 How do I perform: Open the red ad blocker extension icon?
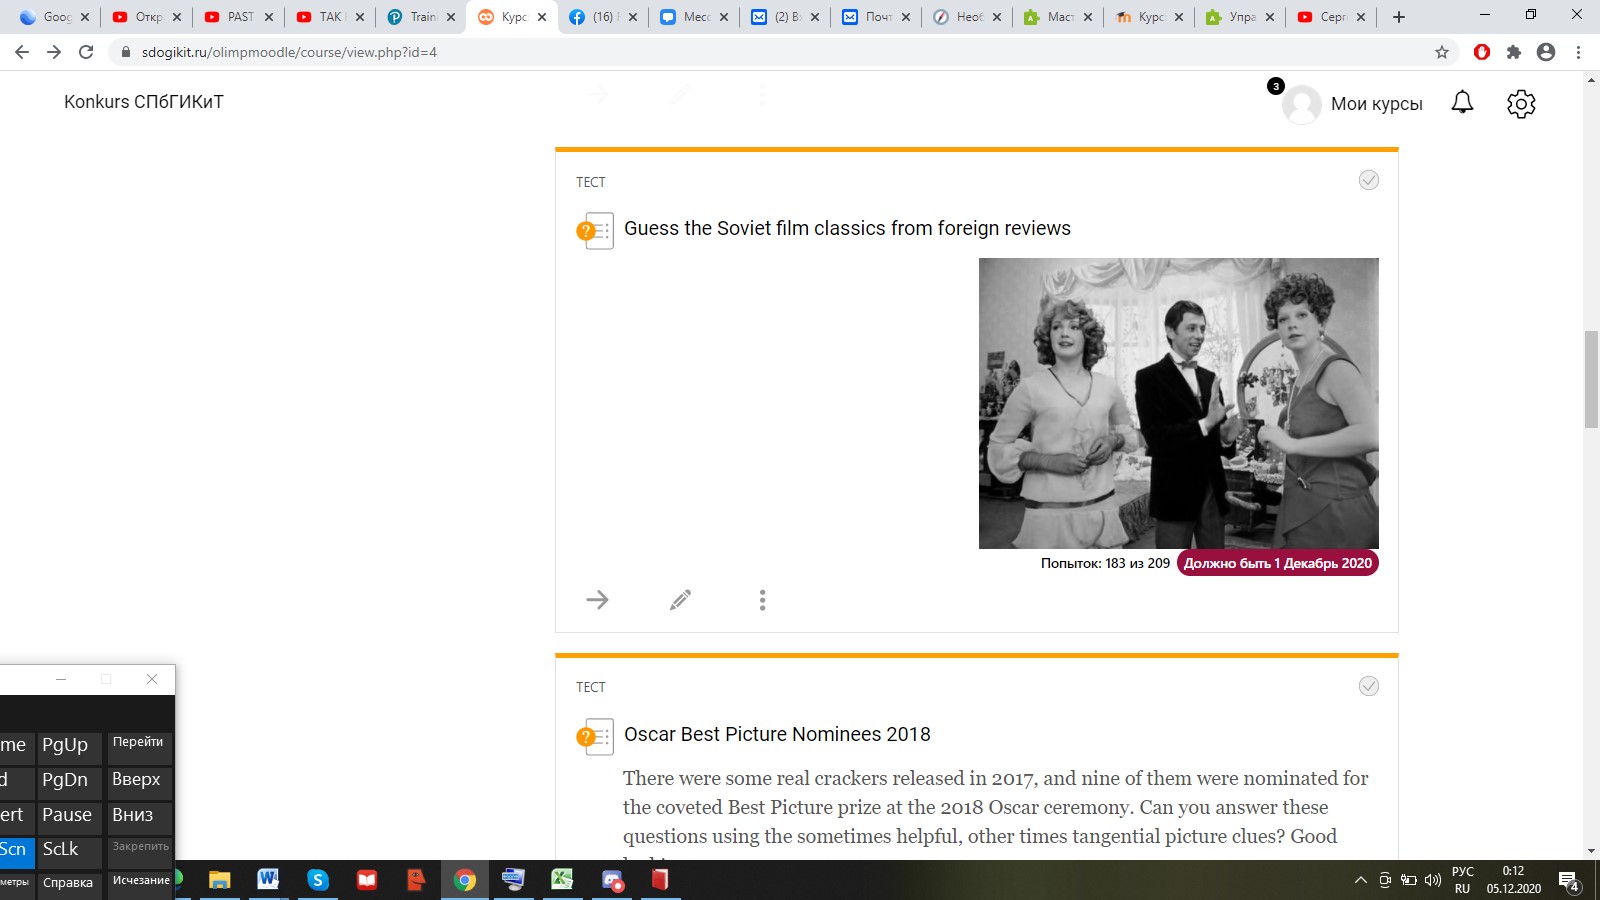tap(1482, 52)
